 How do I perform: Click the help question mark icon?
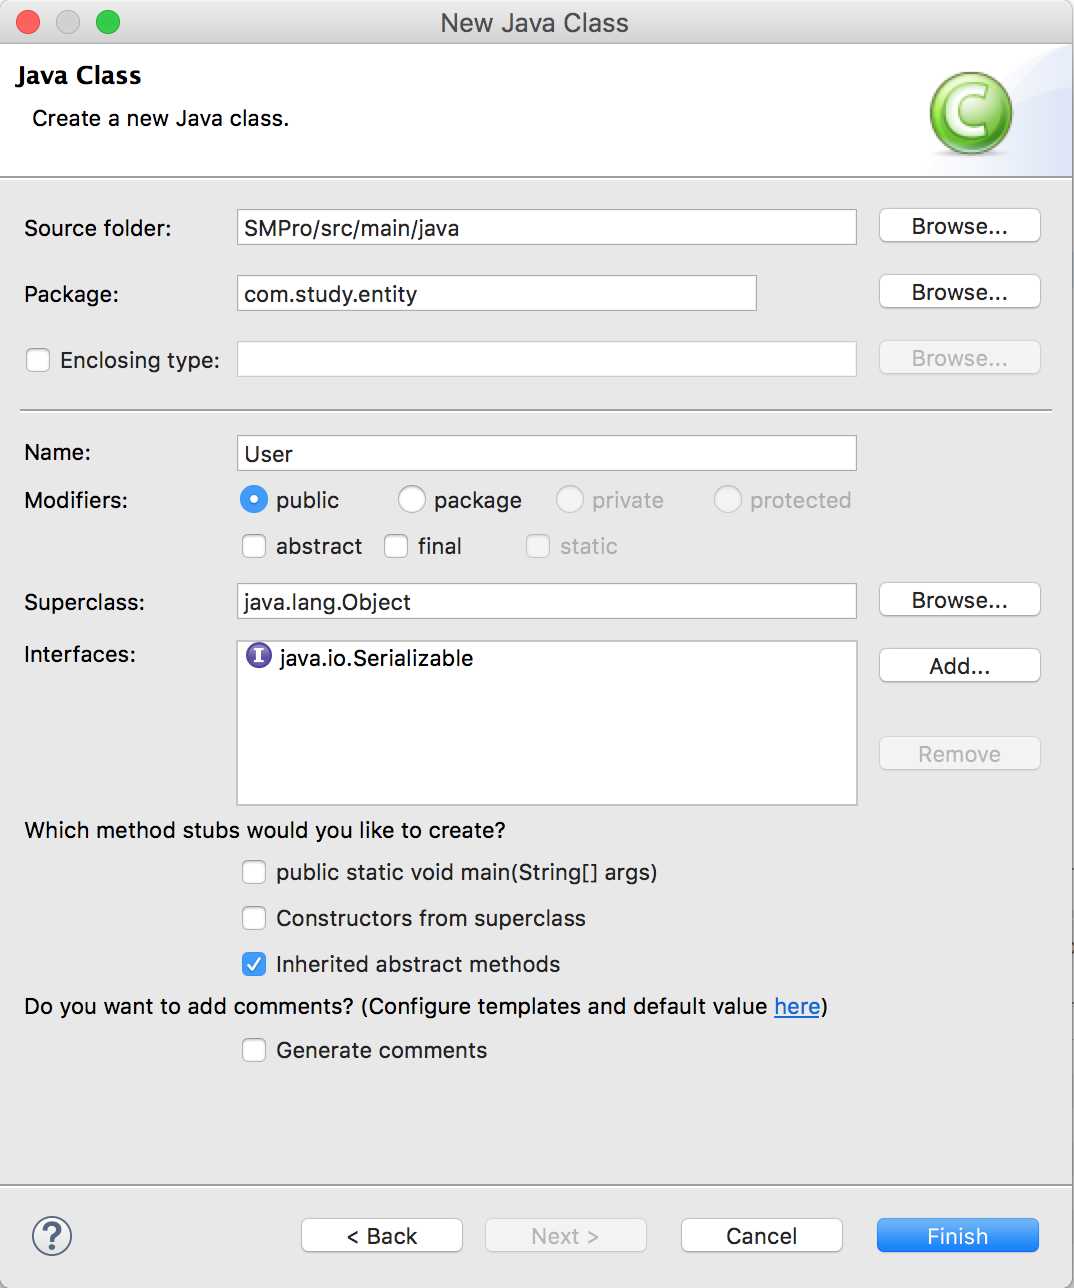coord(52,1236)
